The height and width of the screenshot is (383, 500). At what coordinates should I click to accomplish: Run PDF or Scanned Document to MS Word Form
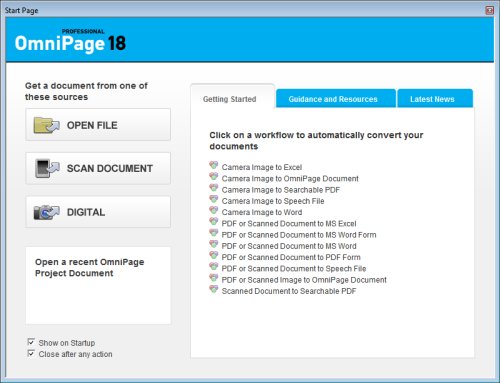click(299, 235)
